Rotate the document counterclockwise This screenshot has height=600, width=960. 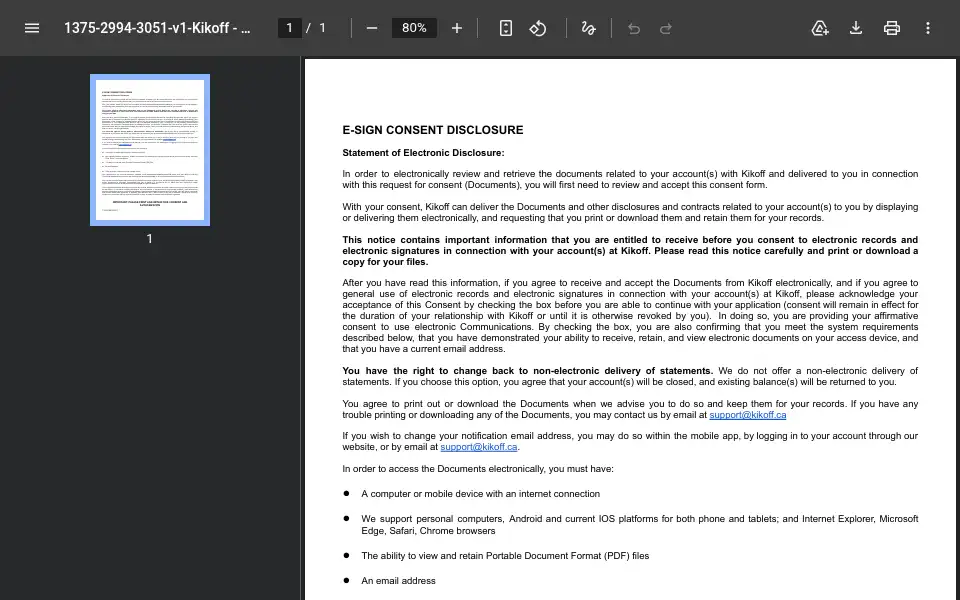pos(538,28)
